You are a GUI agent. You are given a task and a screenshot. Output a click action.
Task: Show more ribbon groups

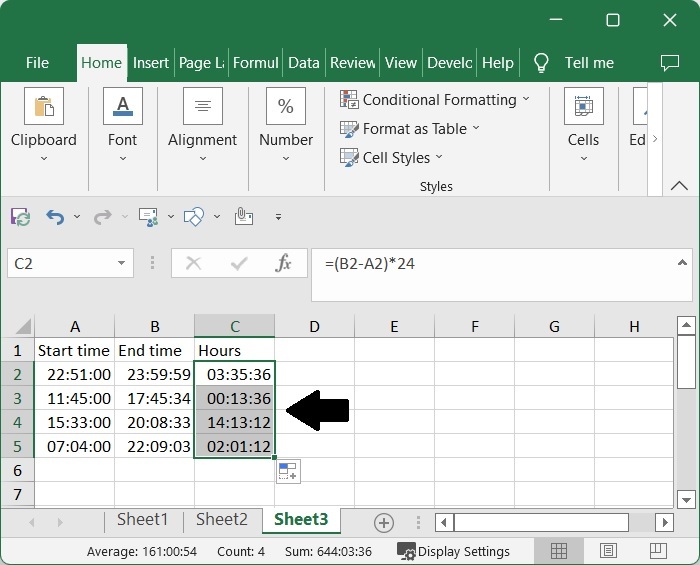tap(655, 139)
